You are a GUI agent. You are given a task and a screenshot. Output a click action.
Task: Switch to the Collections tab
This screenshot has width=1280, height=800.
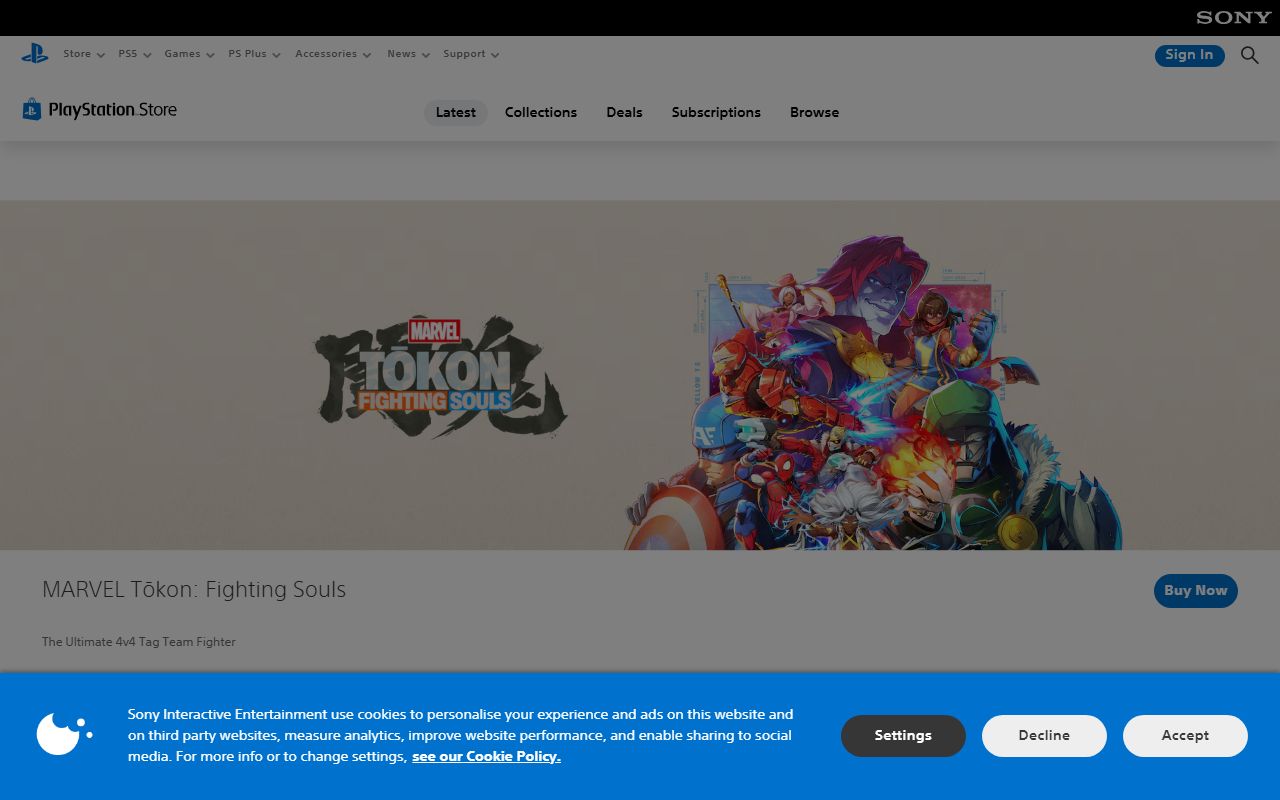tap(541, 112)
